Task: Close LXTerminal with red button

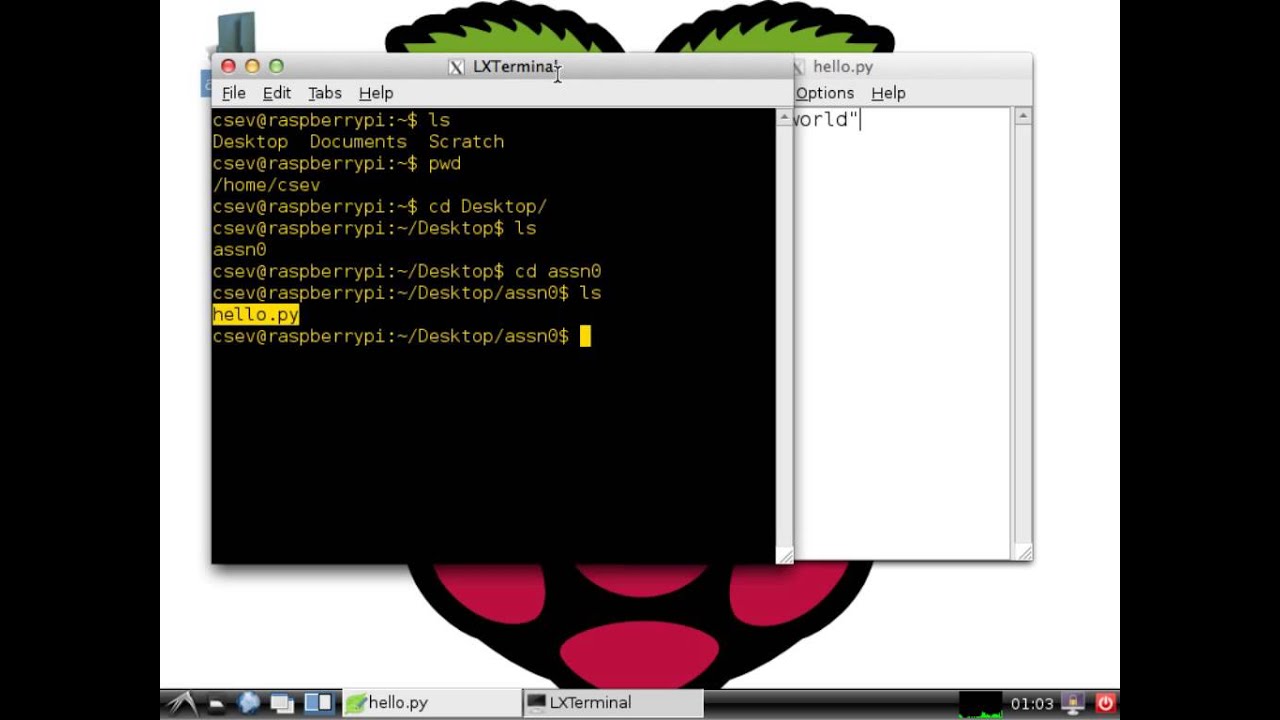Action: [x=228, y=66]
